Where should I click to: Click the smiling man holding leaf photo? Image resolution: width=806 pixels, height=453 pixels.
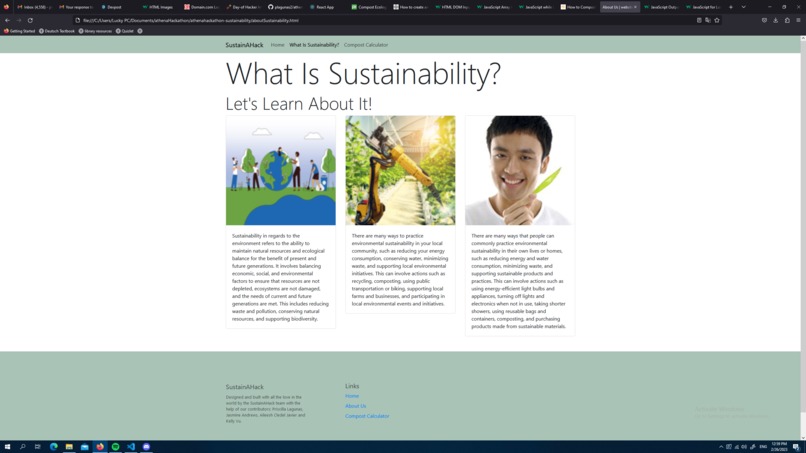click(520, 170)
